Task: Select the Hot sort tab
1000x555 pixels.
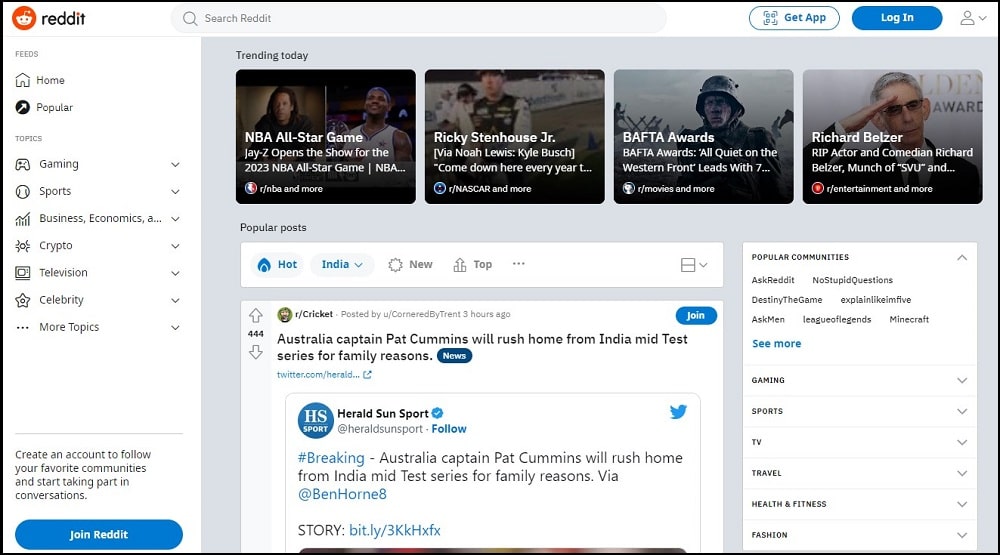Action: coord(277,265)
